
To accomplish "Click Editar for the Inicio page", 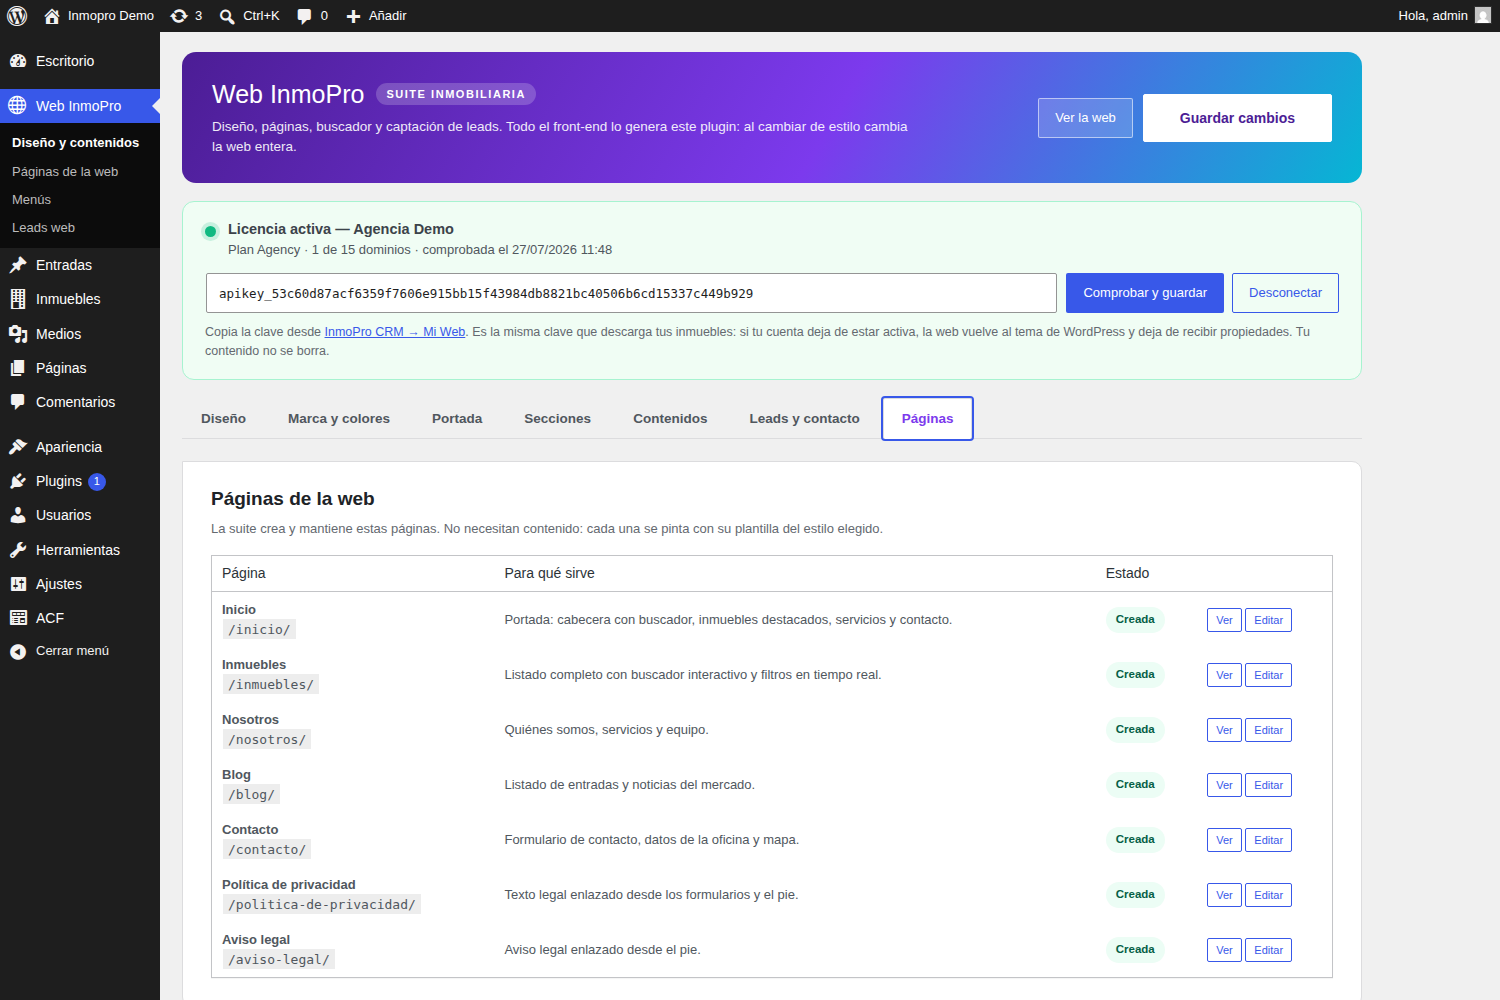I will pos(1268,620).
